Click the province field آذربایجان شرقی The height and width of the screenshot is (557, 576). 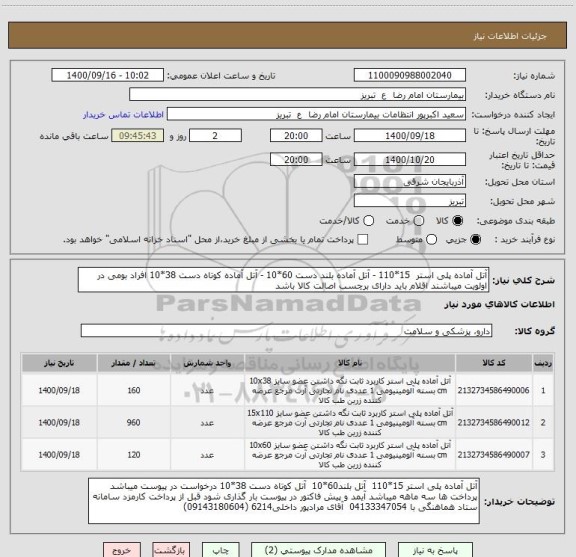pyautogui.click(x=410, y=182)
